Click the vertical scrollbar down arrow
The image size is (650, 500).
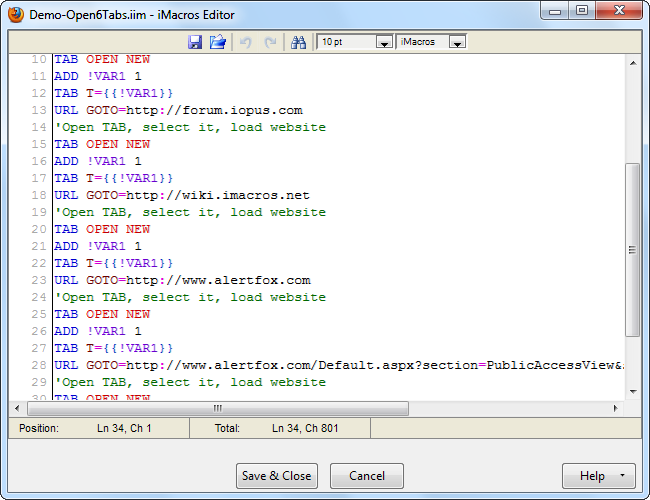633,391
